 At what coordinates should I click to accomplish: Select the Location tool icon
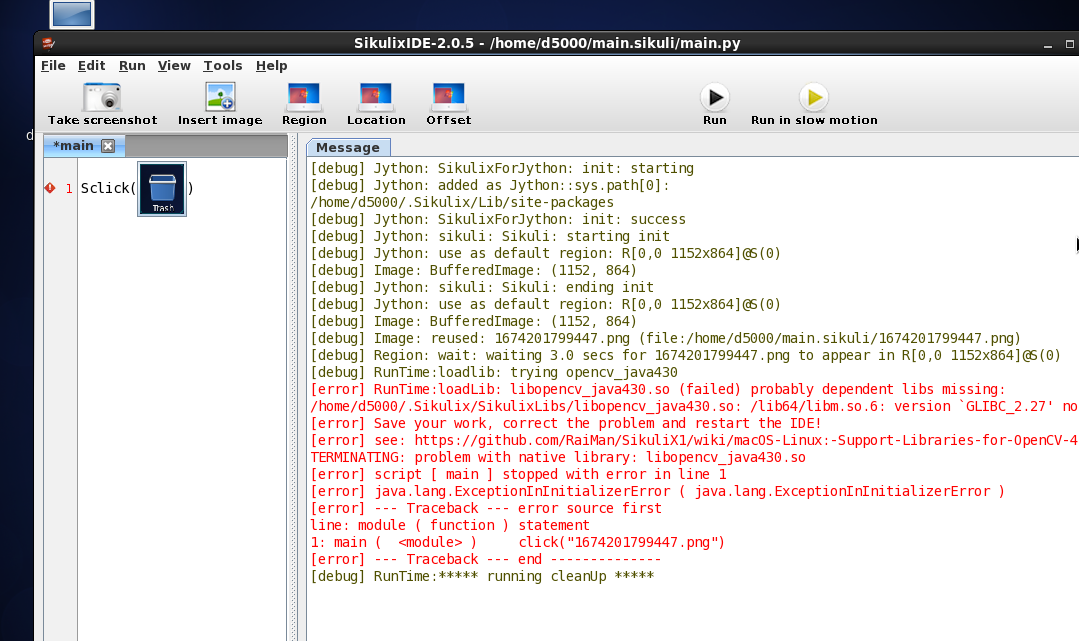pos(376,97)
